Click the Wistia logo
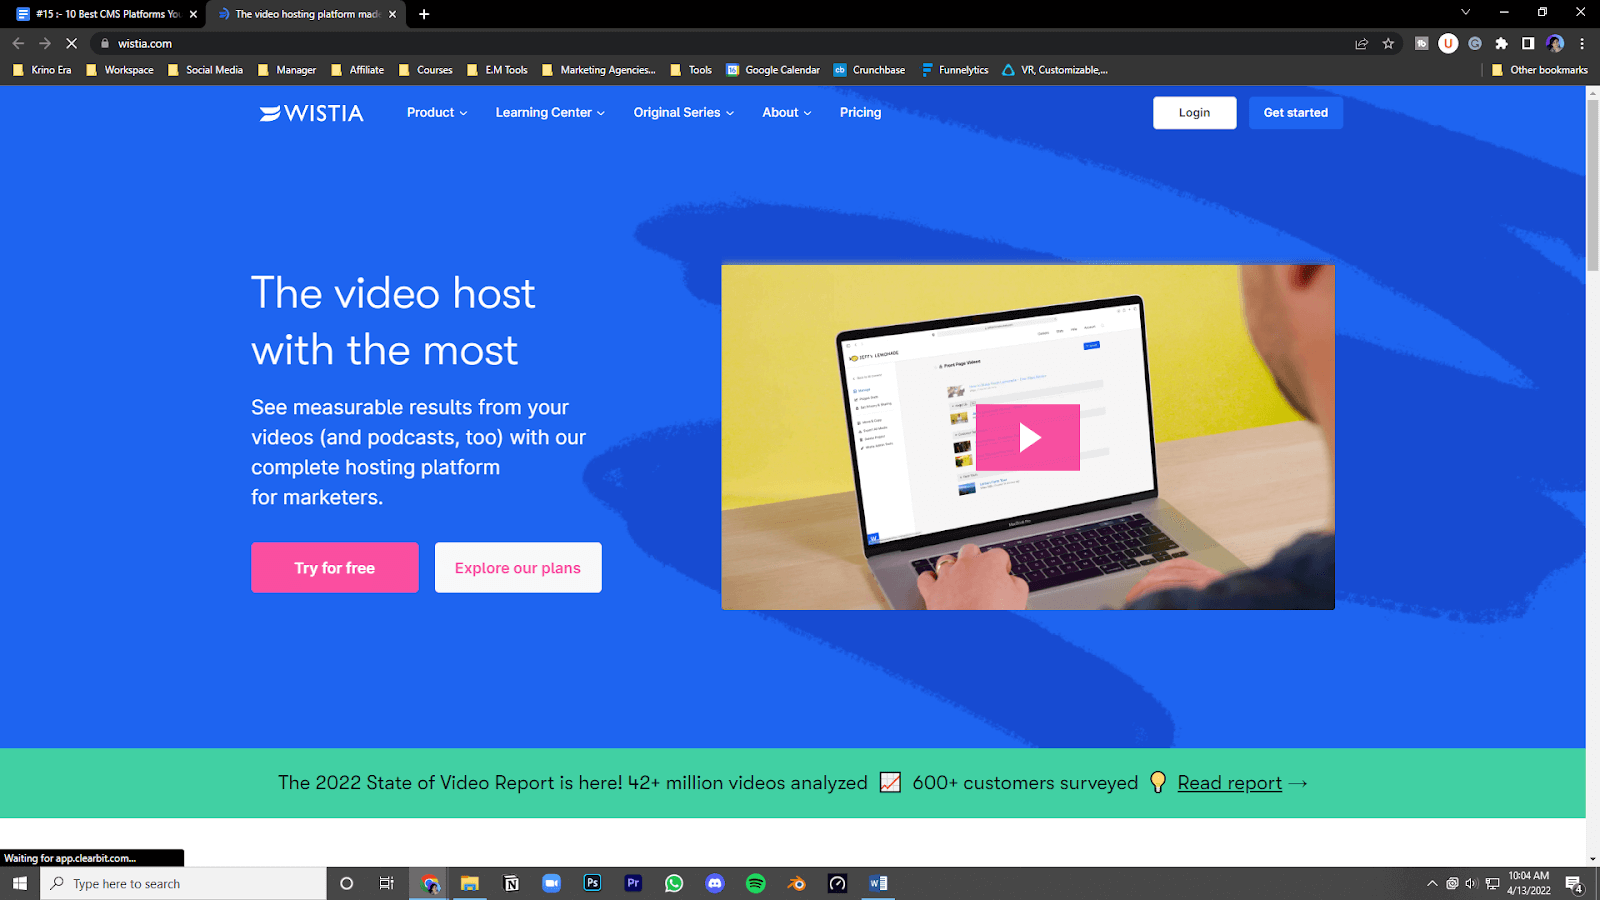The height and width of the screenshot is (900, 1600). point(312,113)
